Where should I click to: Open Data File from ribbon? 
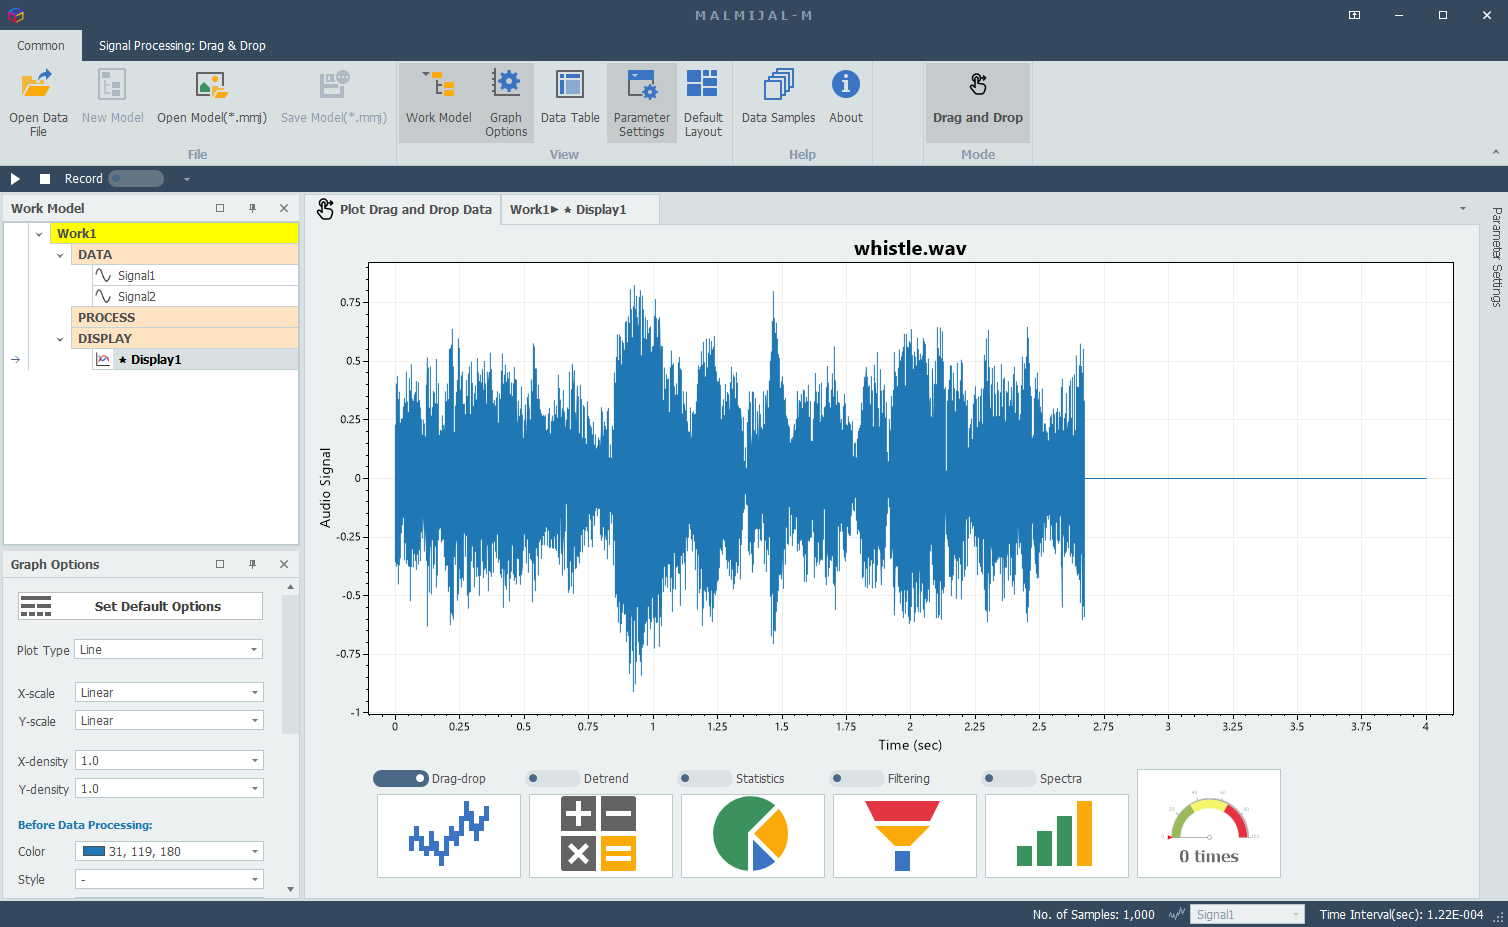coord(38,102)
